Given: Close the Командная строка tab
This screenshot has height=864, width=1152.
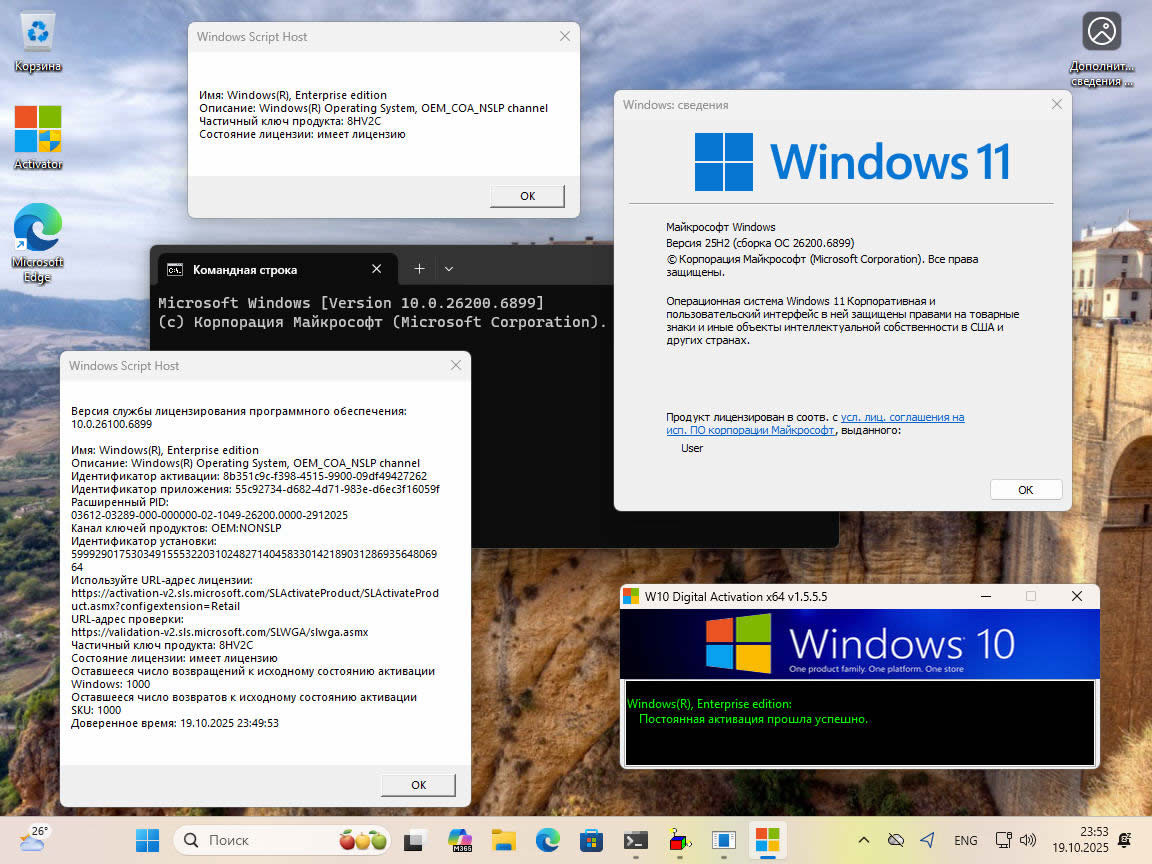Looking at the screenshot, I should [x=376, y=269].
